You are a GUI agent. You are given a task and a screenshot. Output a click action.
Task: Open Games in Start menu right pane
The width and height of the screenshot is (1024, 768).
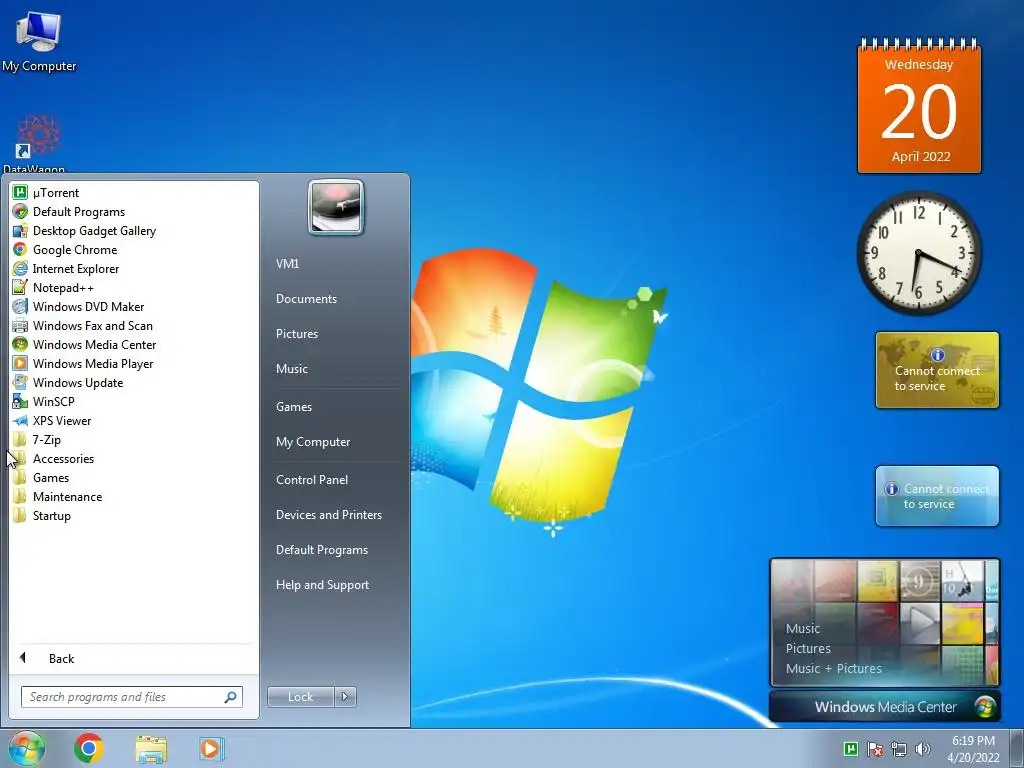[294, 407]
